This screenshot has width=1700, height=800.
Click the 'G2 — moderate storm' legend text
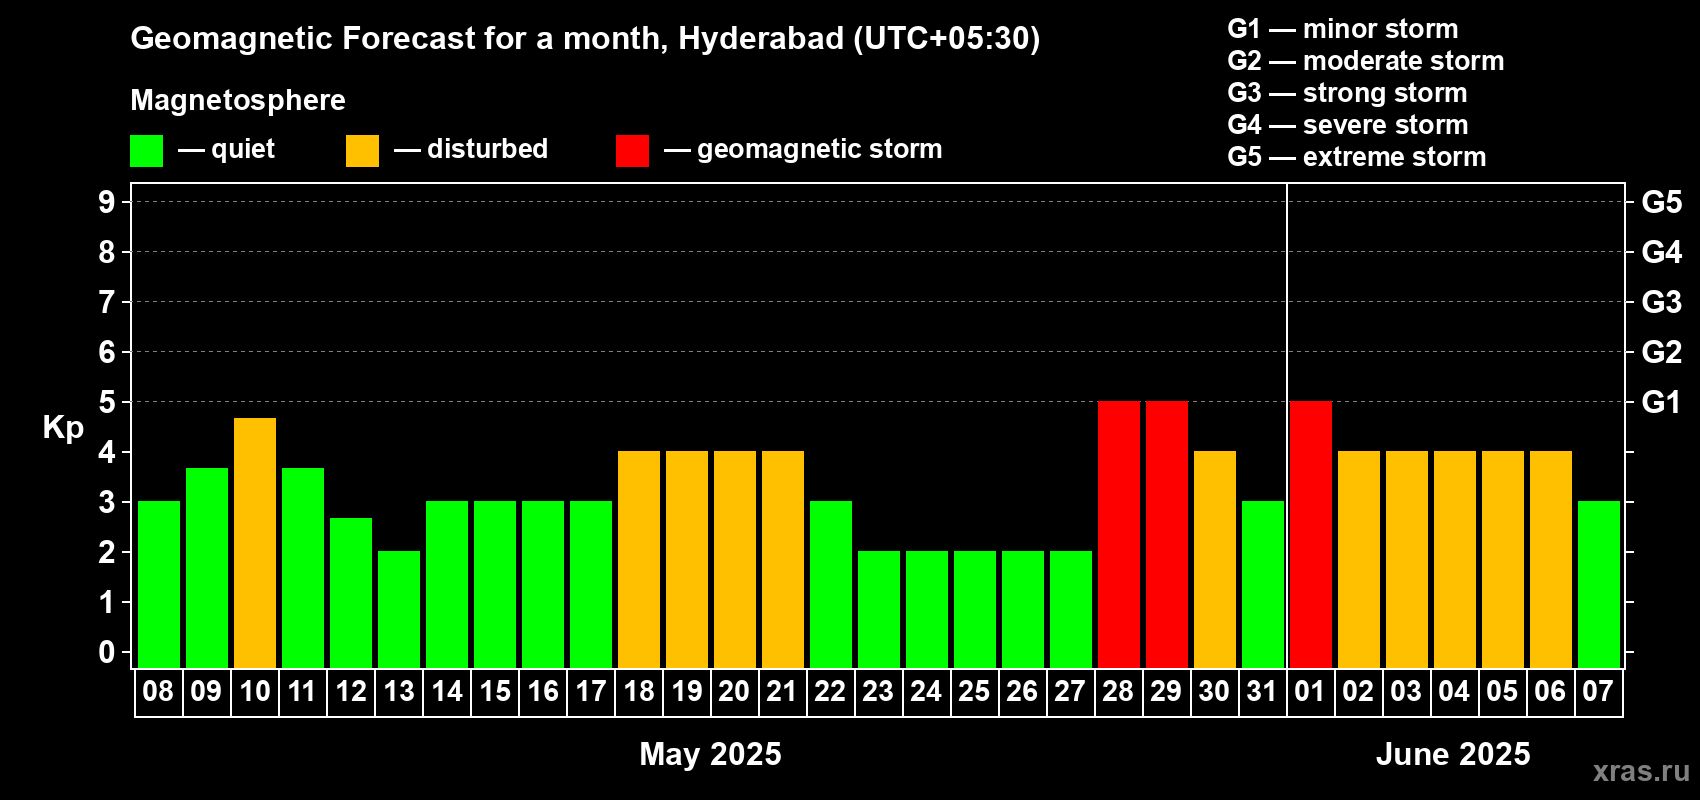[1366, 61]
